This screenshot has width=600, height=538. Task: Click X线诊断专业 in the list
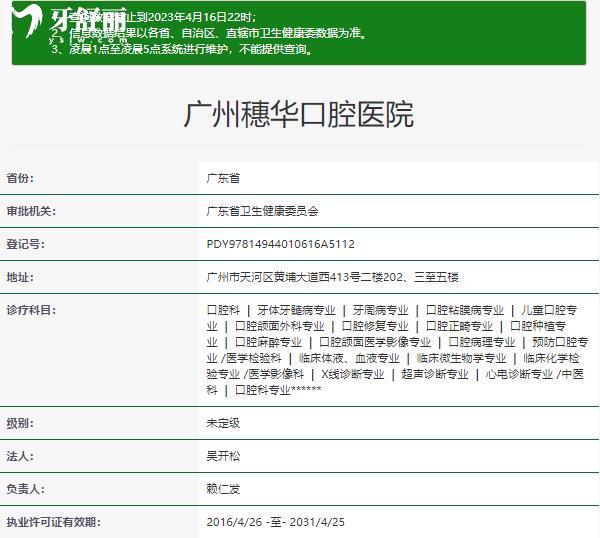(352, 374)
